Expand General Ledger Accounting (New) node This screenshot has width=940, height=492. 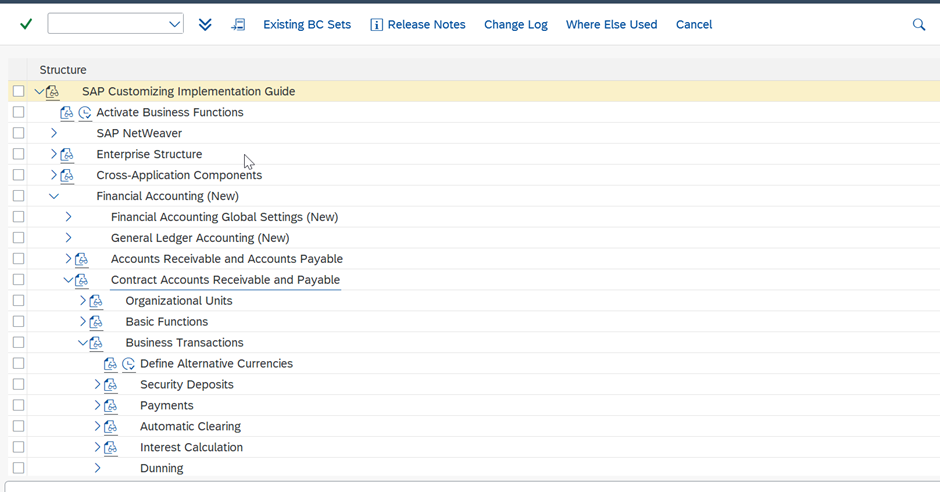coord(68,238)
